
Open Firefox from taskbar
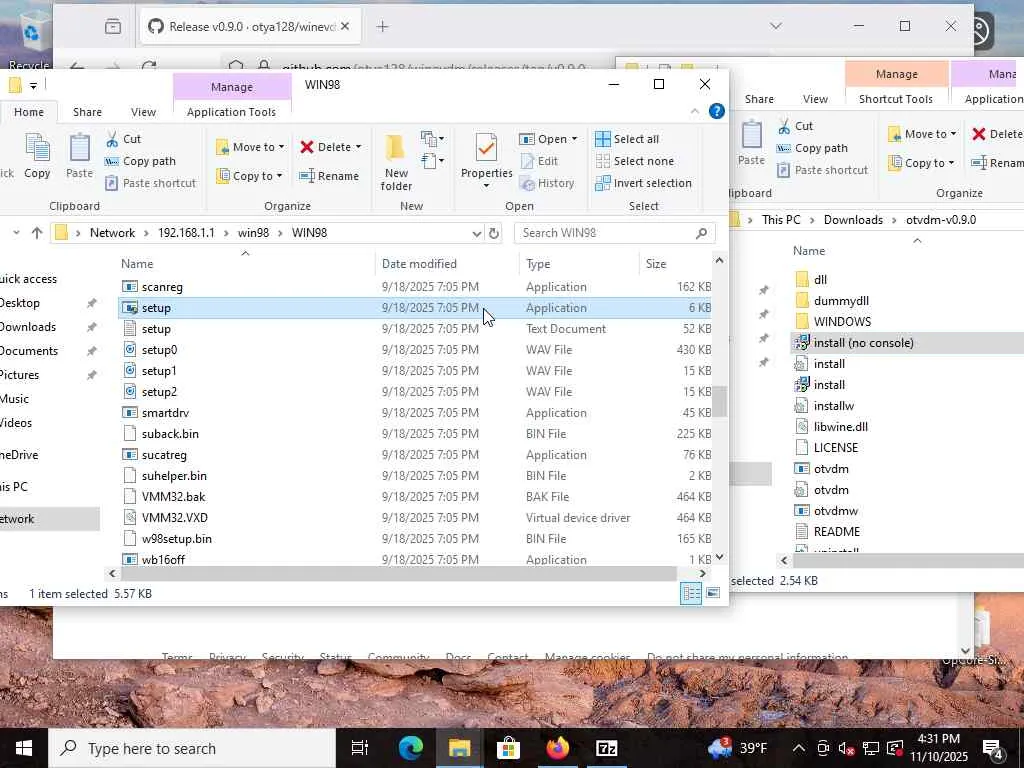pos(557,748)
